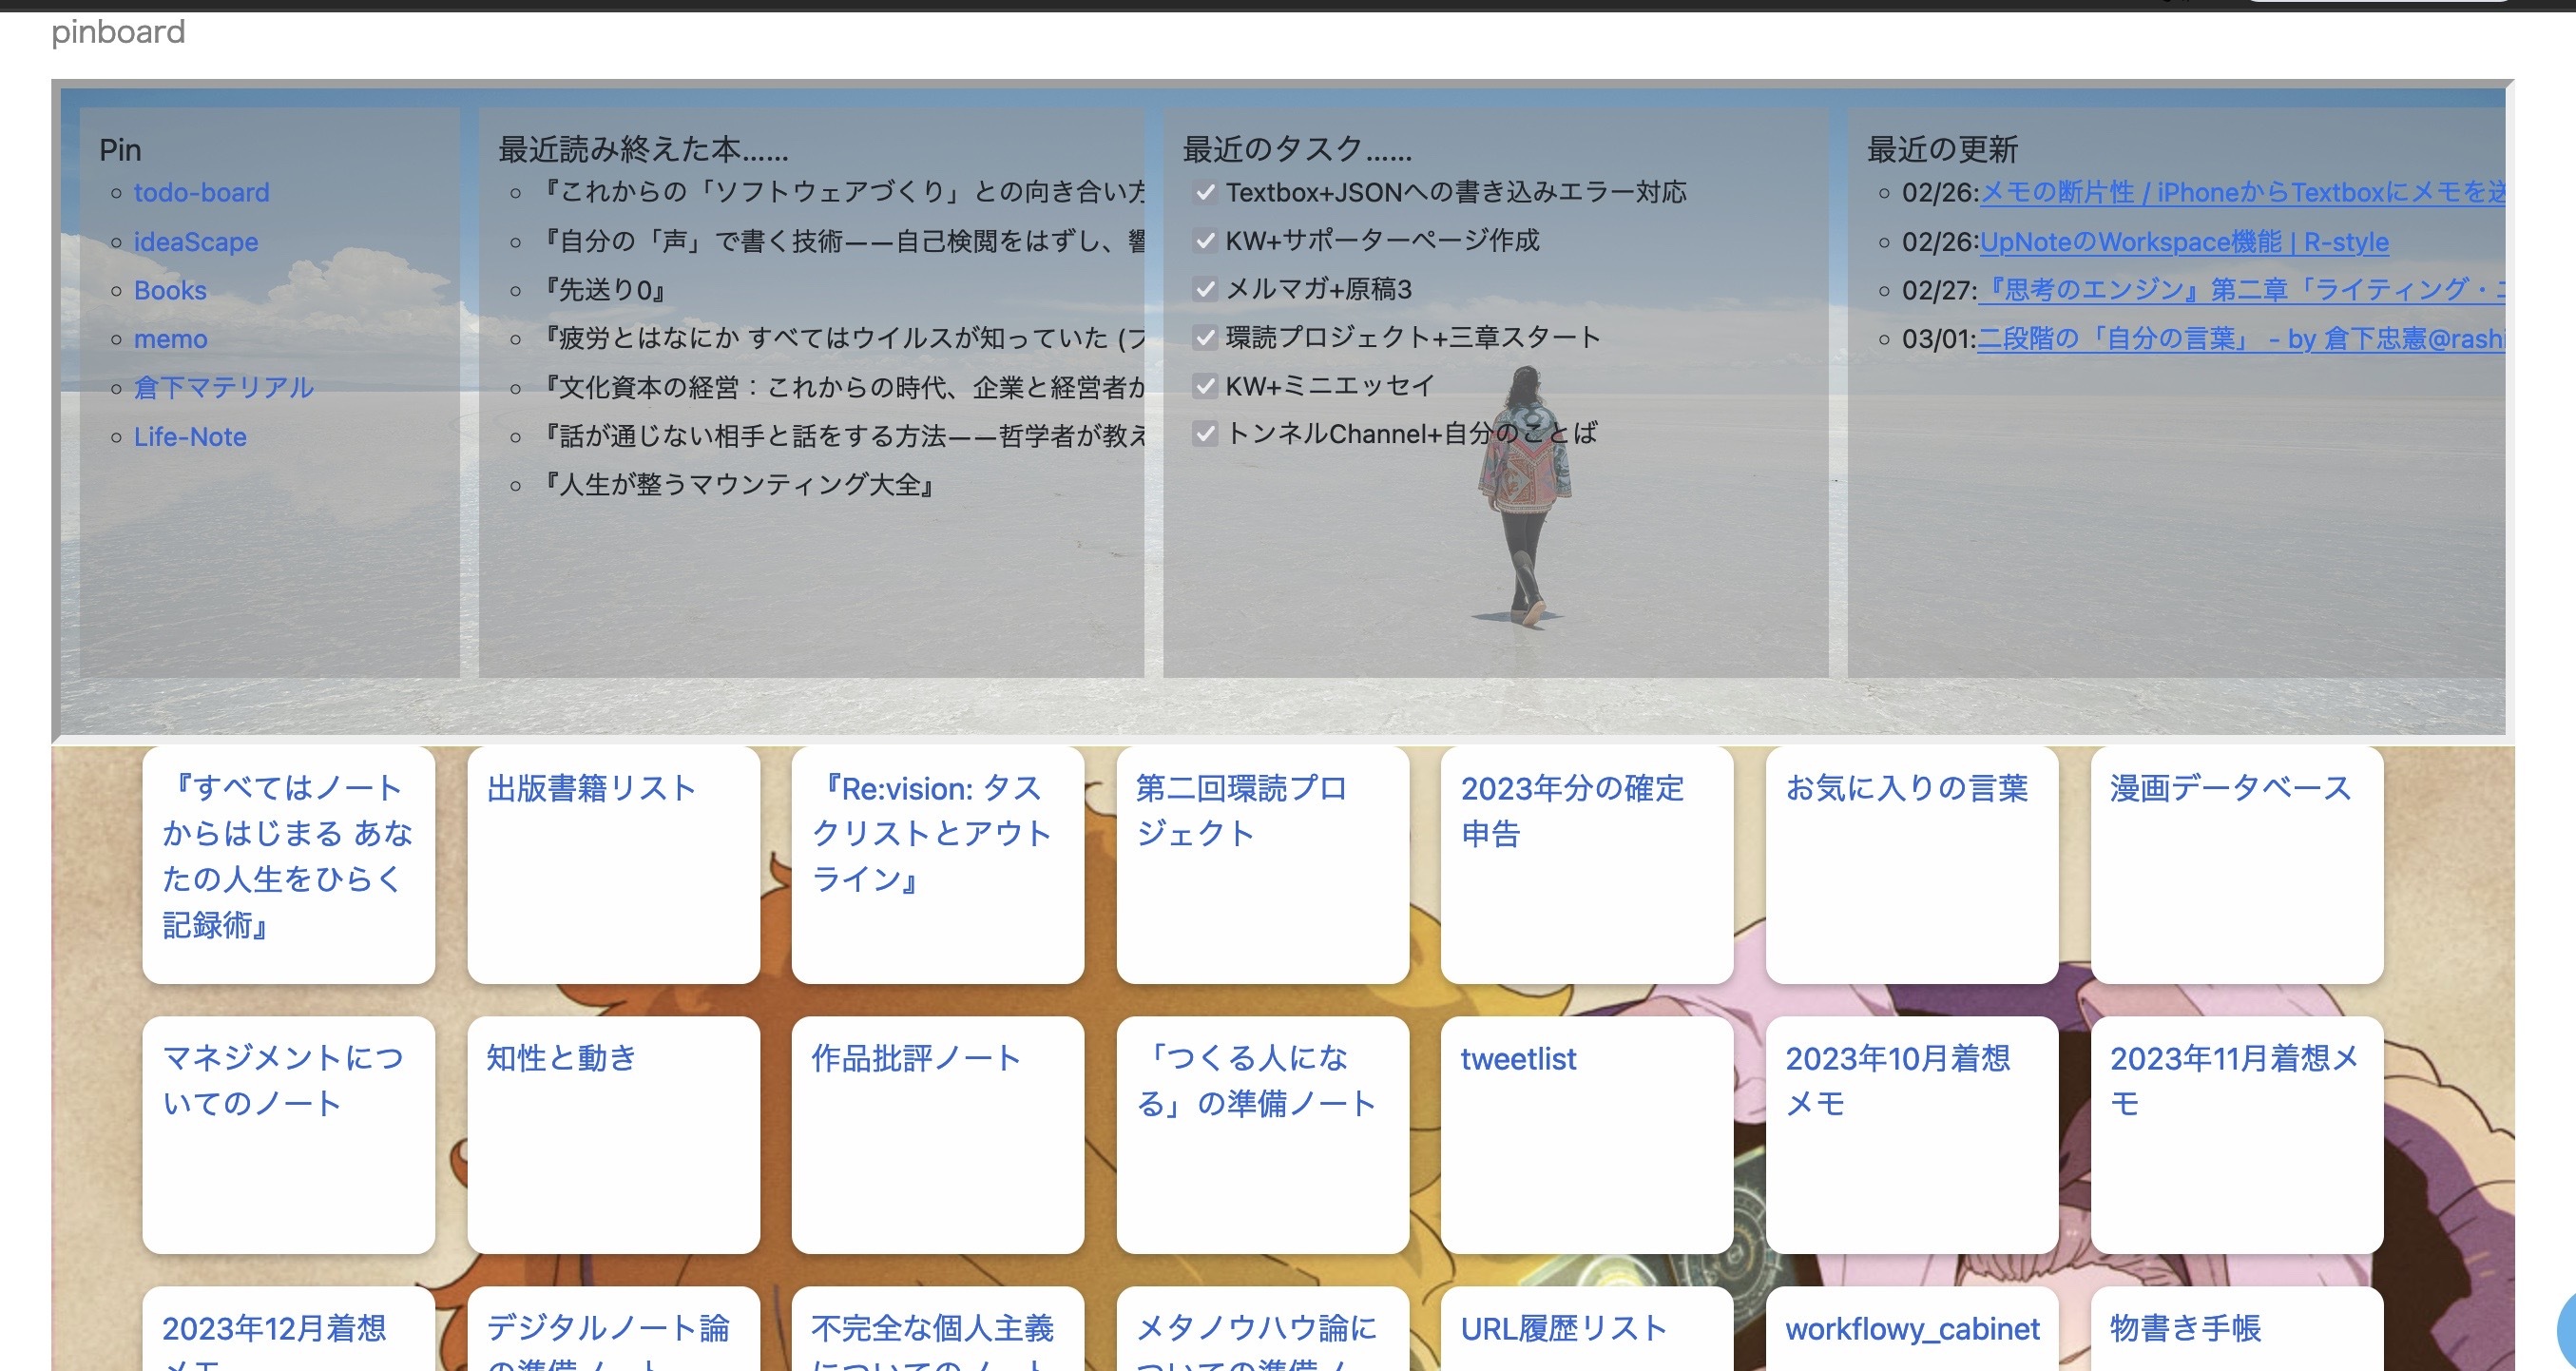Open the todo-board pin link

tap(201, 192)
